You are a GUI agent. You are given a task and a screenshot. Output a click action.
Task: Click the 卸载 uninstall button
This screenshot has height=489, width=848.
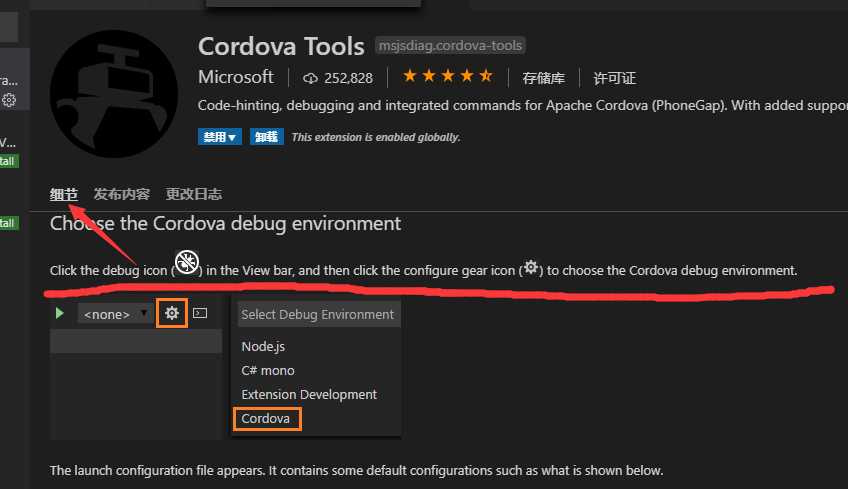[266, 137]
